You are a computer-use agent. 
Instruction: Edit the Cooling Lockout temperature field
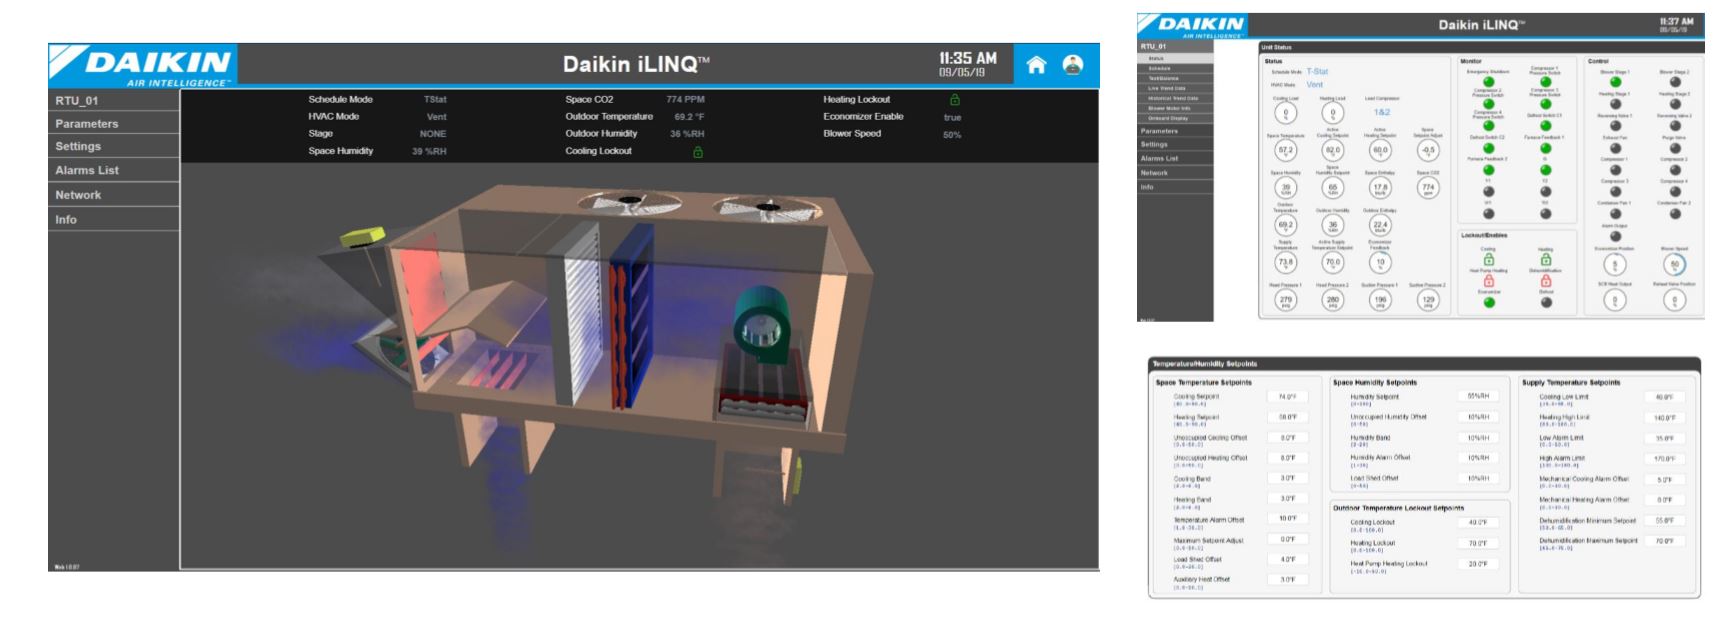click(1478, 522)
